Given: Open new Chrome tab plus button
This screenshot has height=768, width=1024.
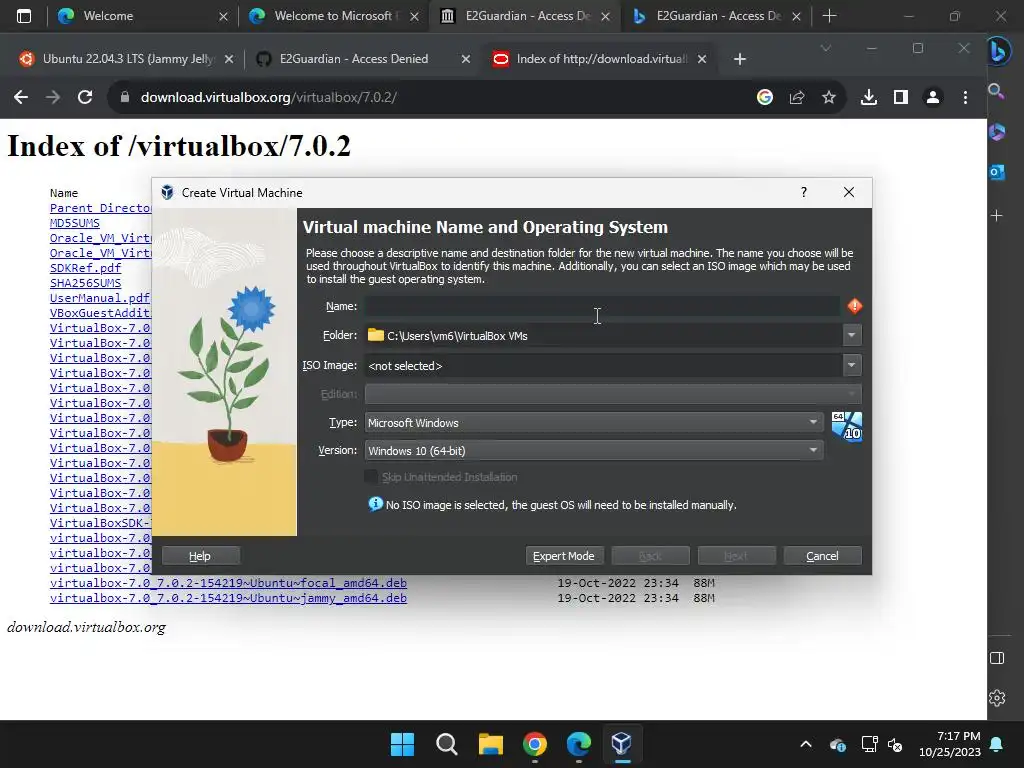Looking at the screenshot, I should [740, 59].
